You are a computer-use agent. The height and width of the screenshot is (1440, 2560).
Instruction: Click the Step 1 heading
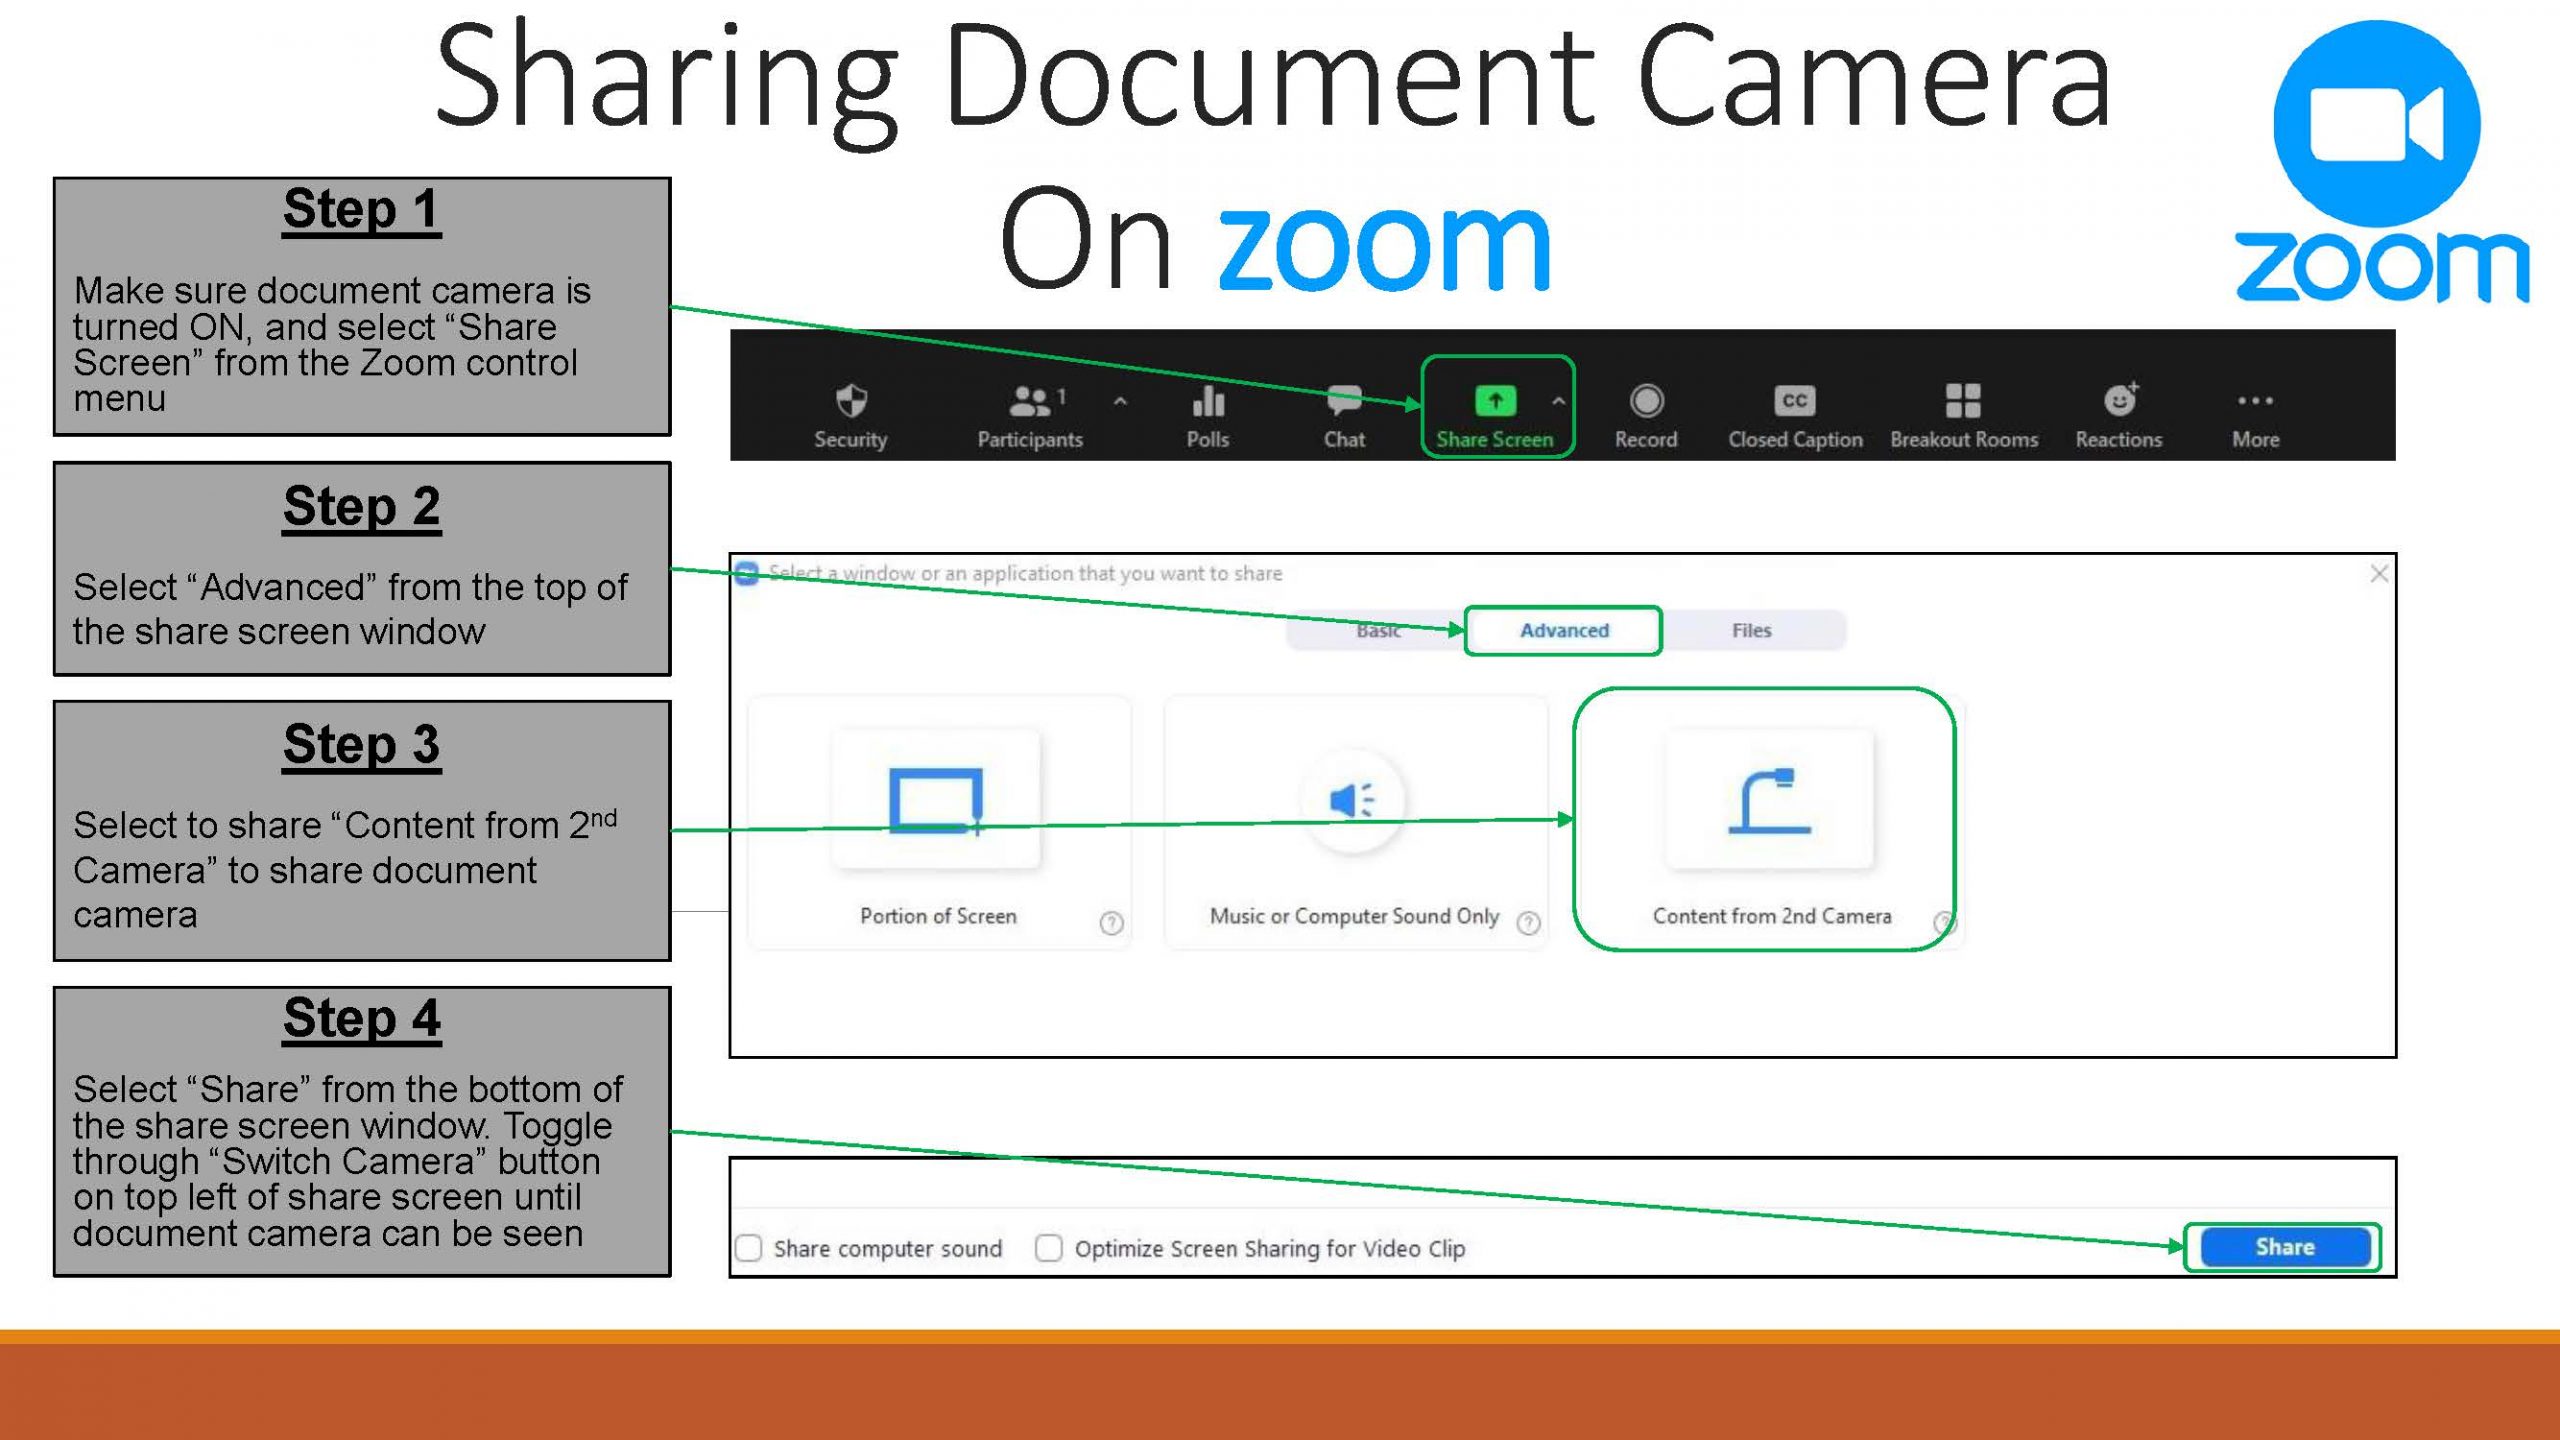[361, 209]
